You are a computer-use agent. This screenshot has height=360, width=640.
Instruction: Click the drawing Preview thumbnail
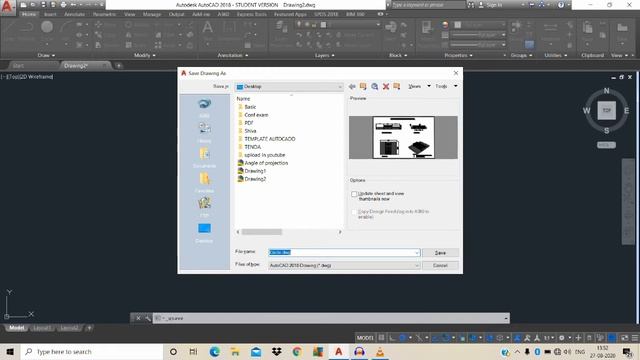(x=403, y=138)
